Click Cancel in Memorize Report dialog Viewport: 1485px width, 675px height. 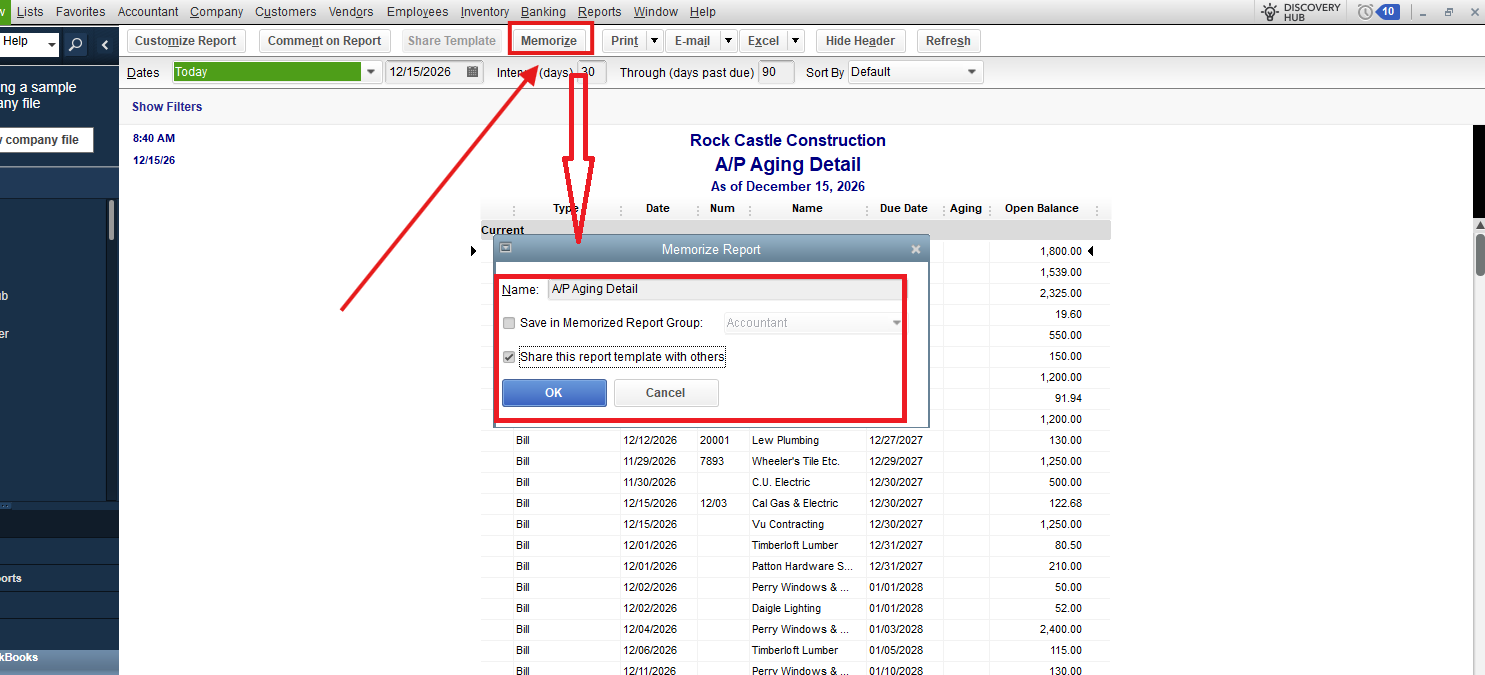tap(666, 393)
